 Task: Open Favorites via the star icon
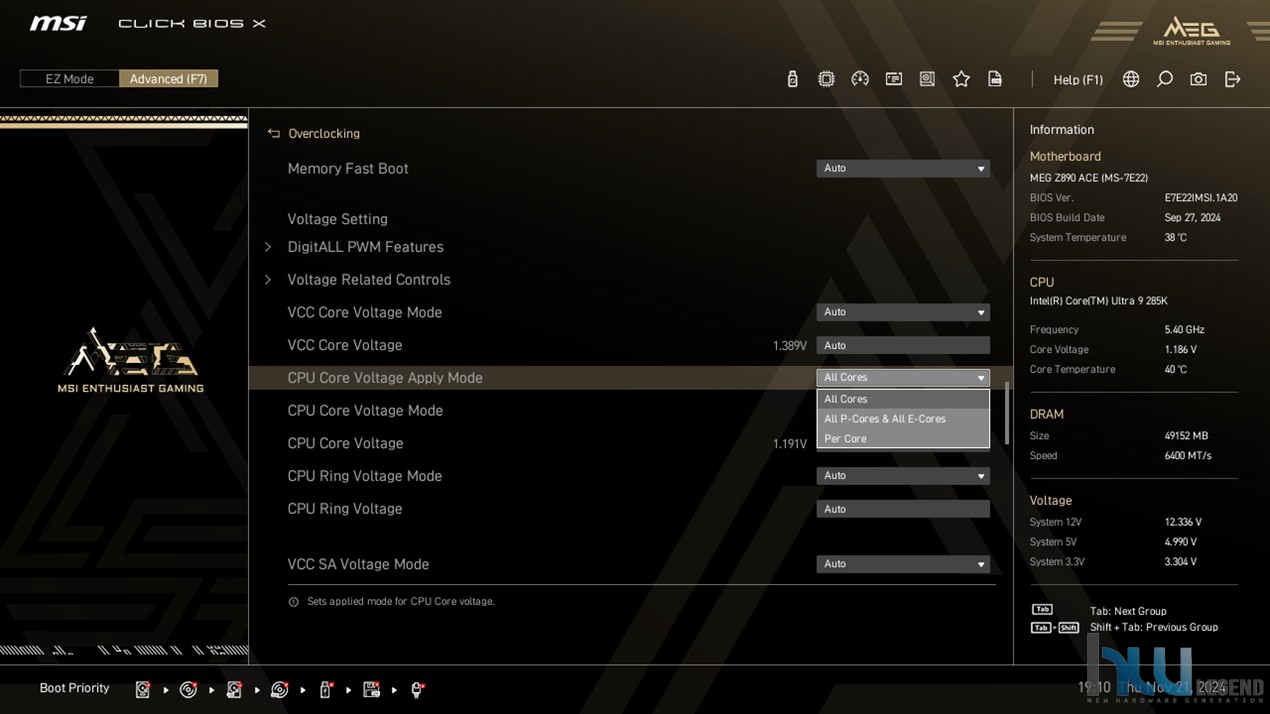[961, 79]
